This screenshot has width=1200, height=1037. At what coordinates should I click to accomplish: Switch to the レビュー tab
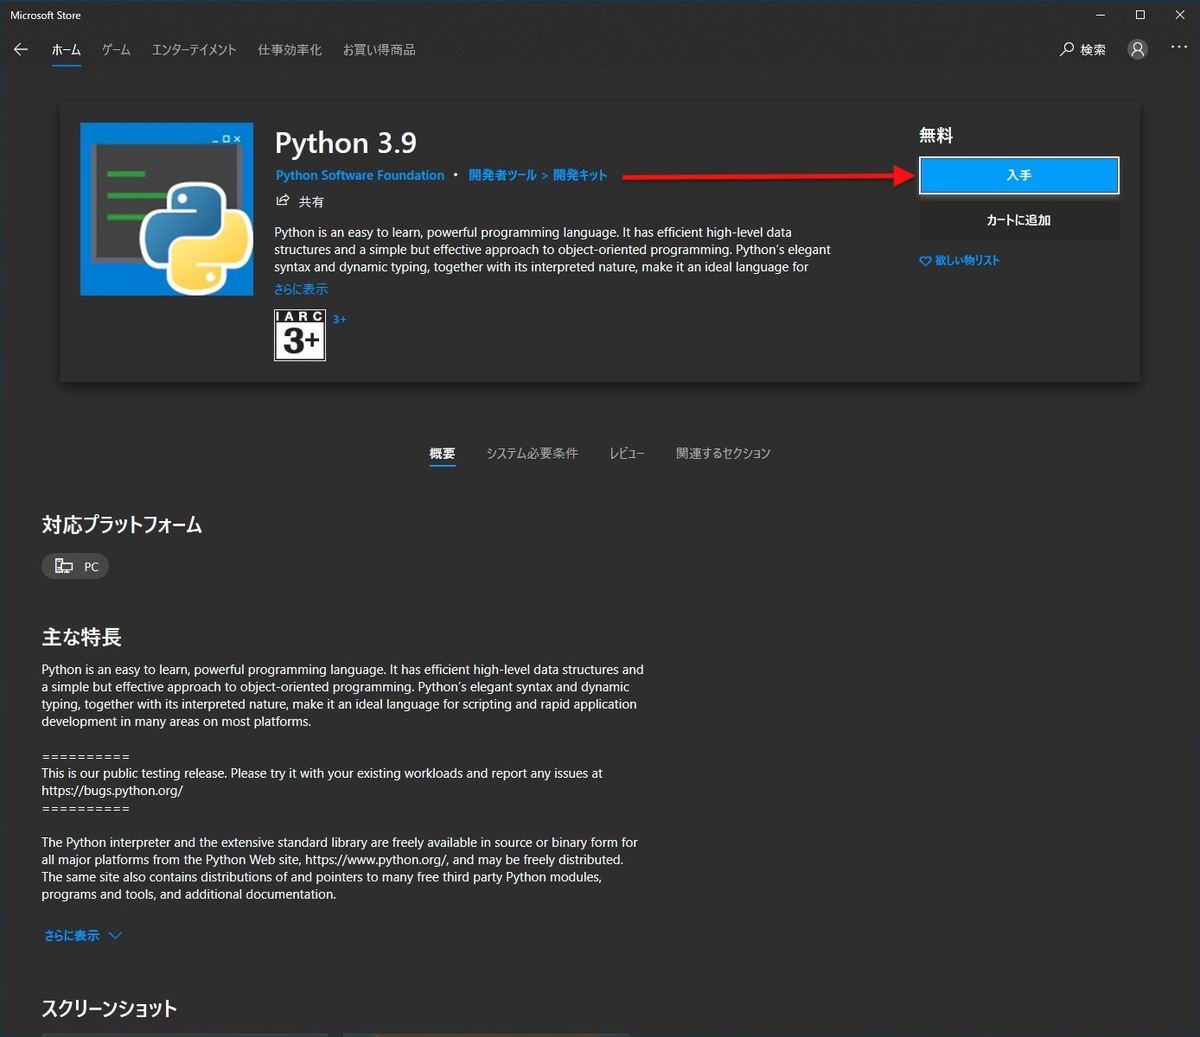pos(627,453)
